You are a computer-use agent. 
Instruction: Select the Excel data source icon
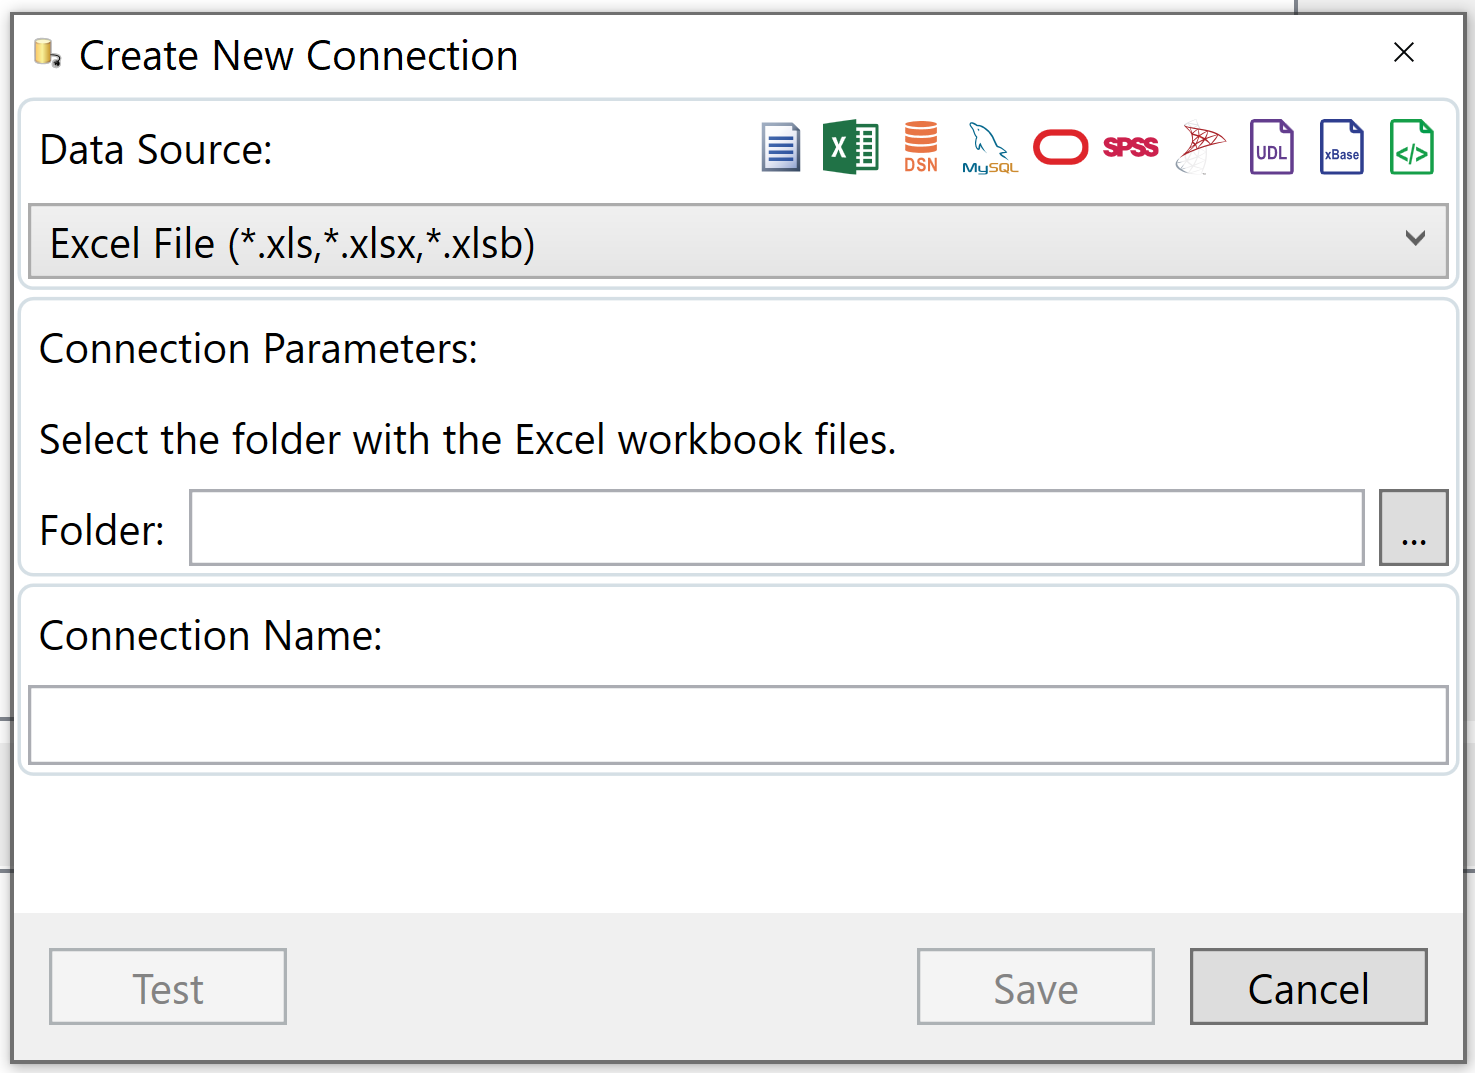[x=850, y=147]
